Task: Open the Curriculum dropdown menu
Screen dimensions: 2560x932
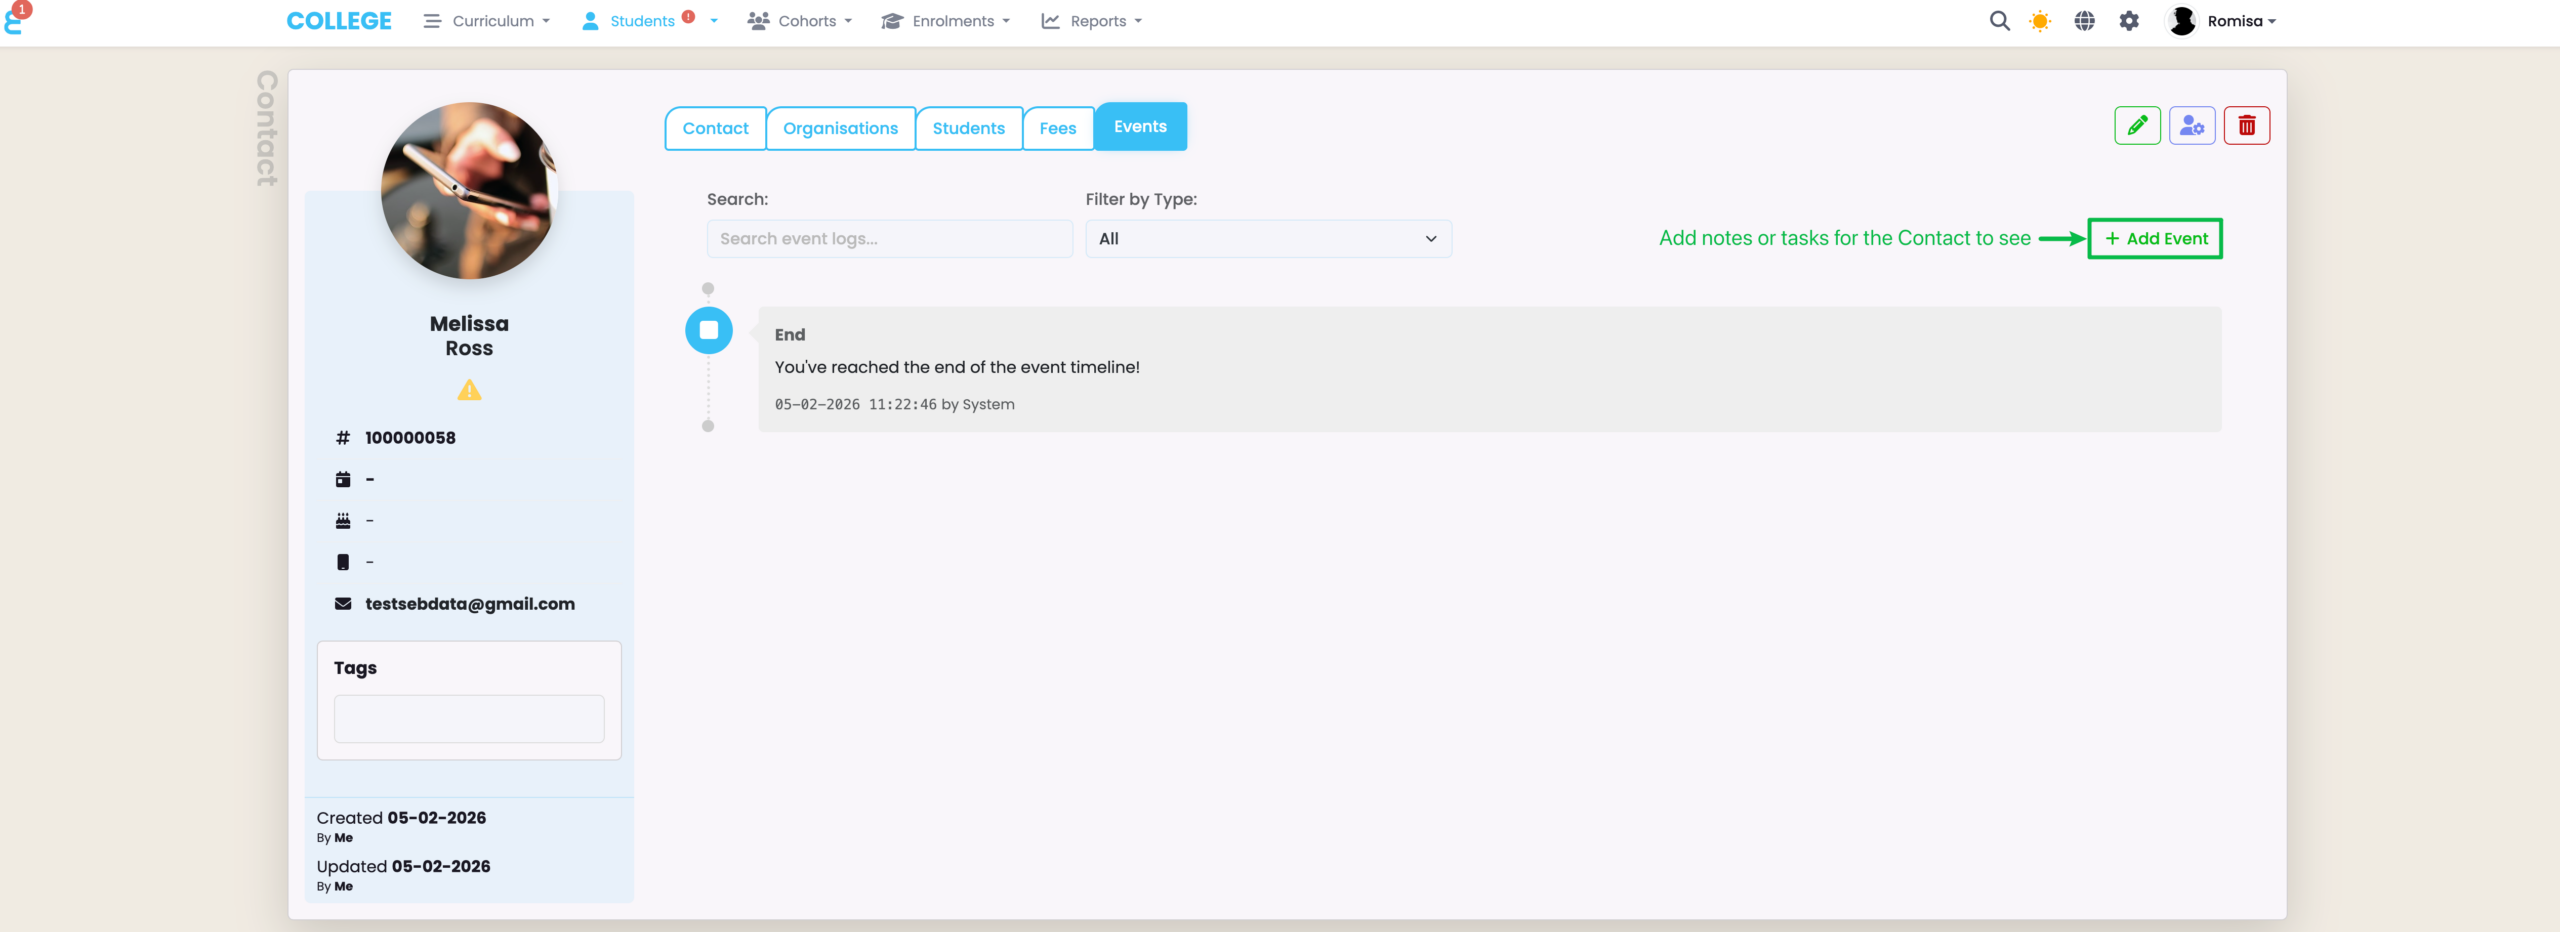Action: [488, 21]
